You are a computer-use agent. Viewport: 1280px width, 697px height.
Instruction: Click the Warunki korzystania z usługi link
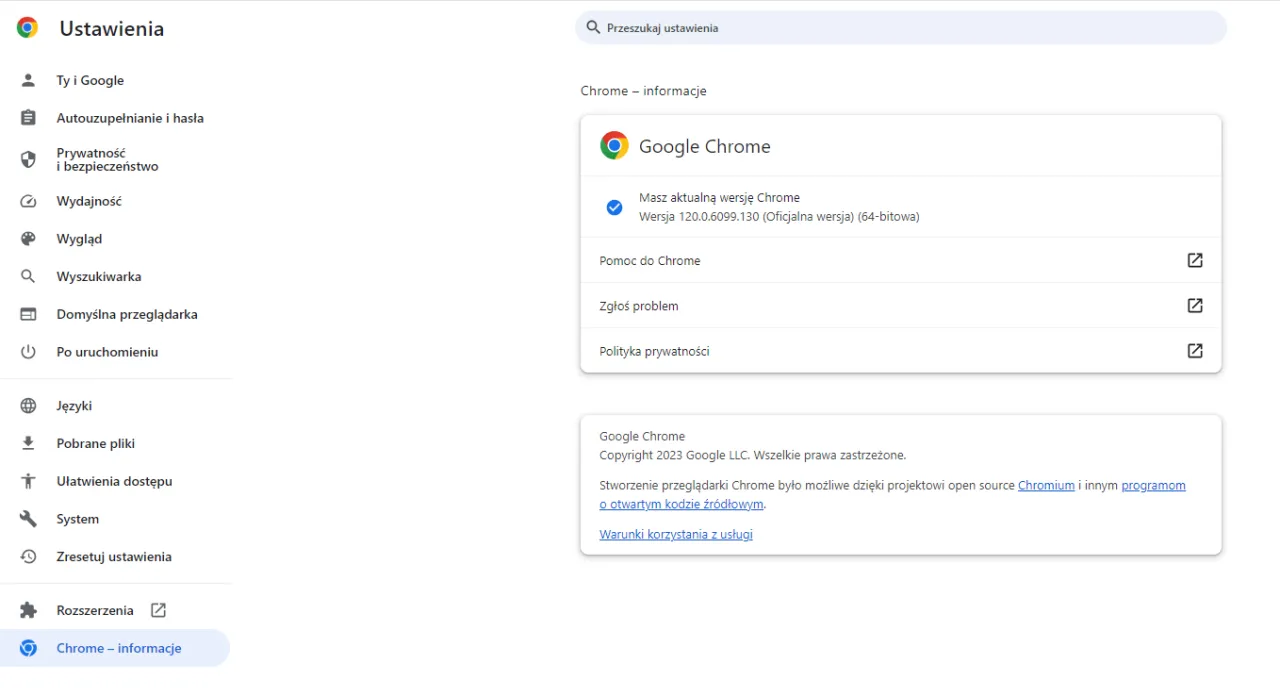pos(676,534)
